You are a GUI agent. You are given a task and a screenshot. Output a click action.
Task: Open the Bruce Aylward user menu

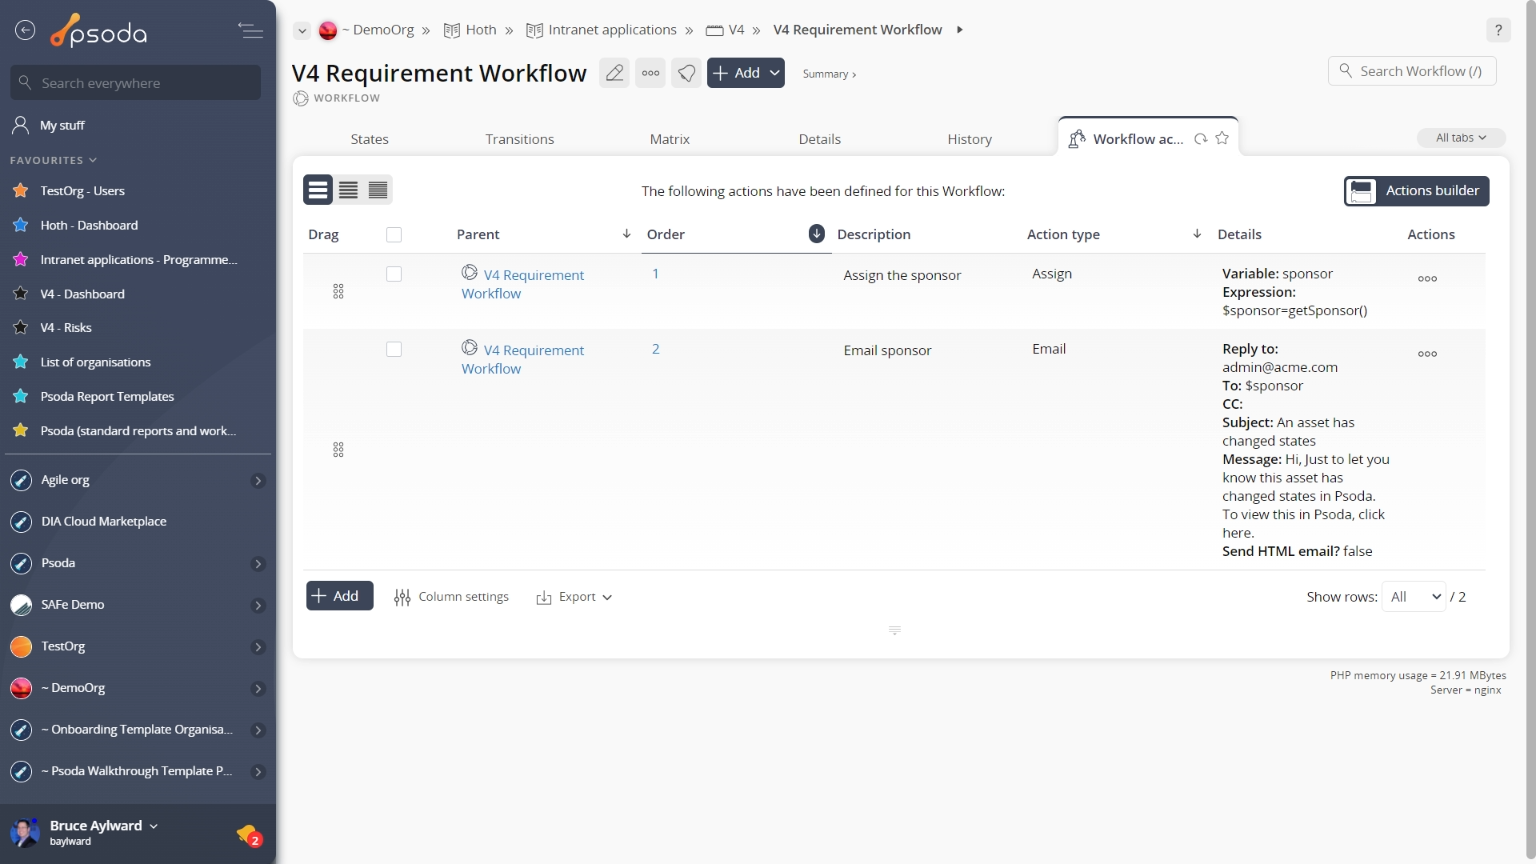point(104,826)
